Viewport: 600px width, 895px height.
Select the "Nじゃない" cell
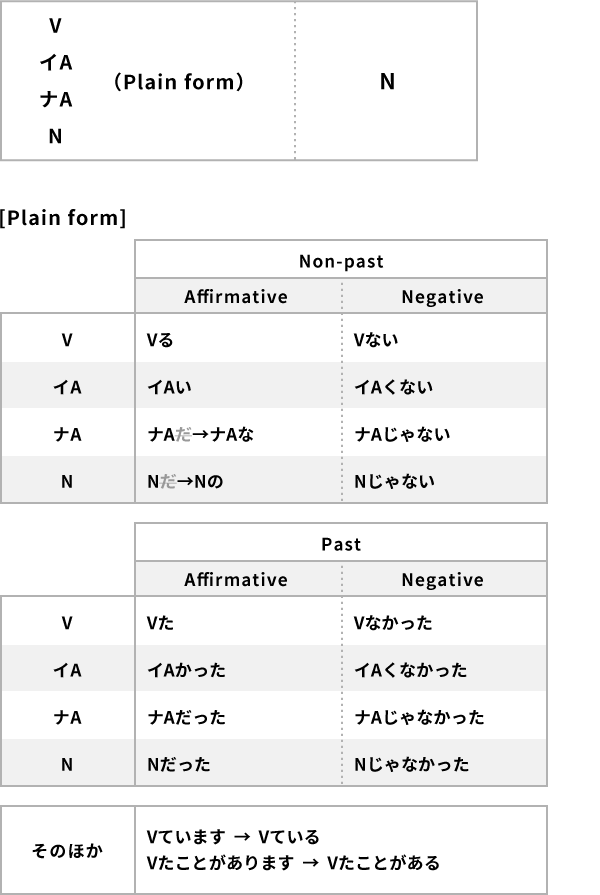[x=394, y=481]
